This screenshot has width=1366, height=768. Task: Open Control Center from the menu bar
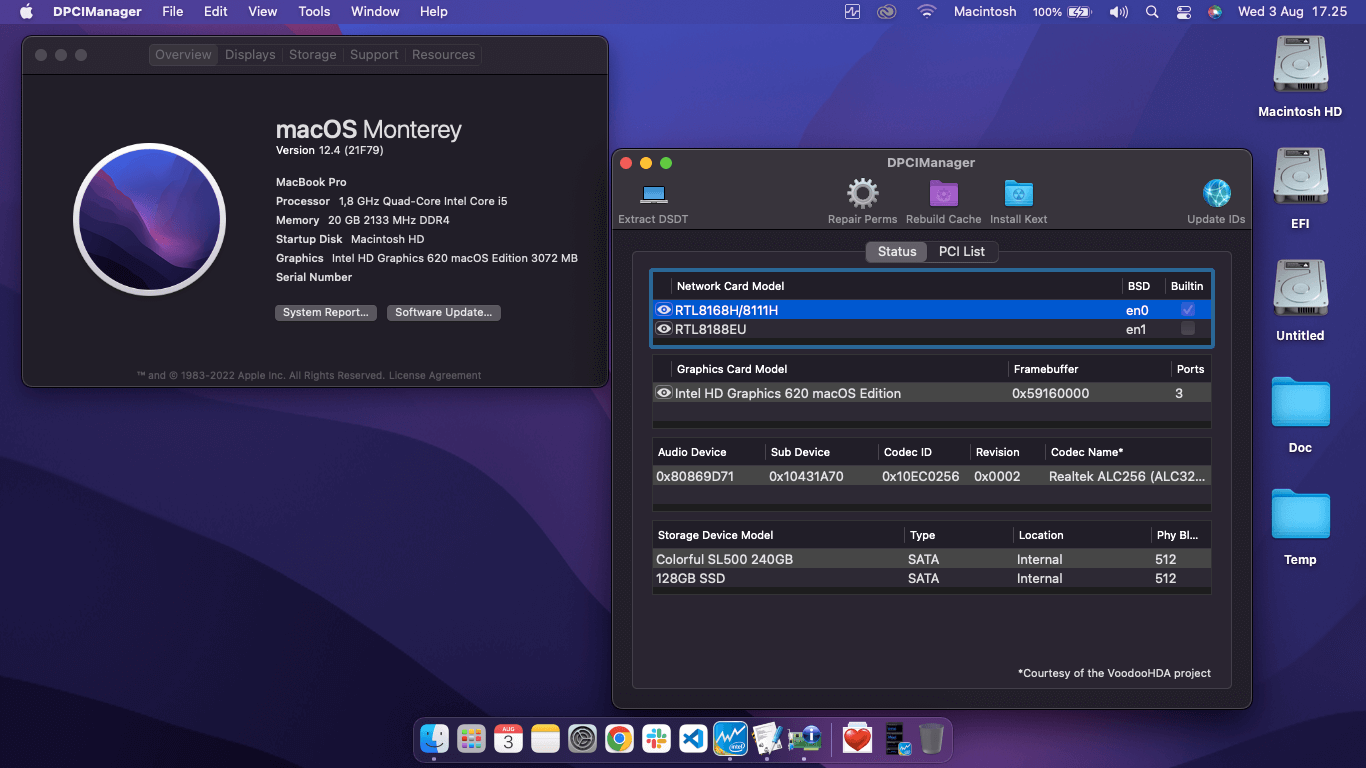[x=1184, y=12]
